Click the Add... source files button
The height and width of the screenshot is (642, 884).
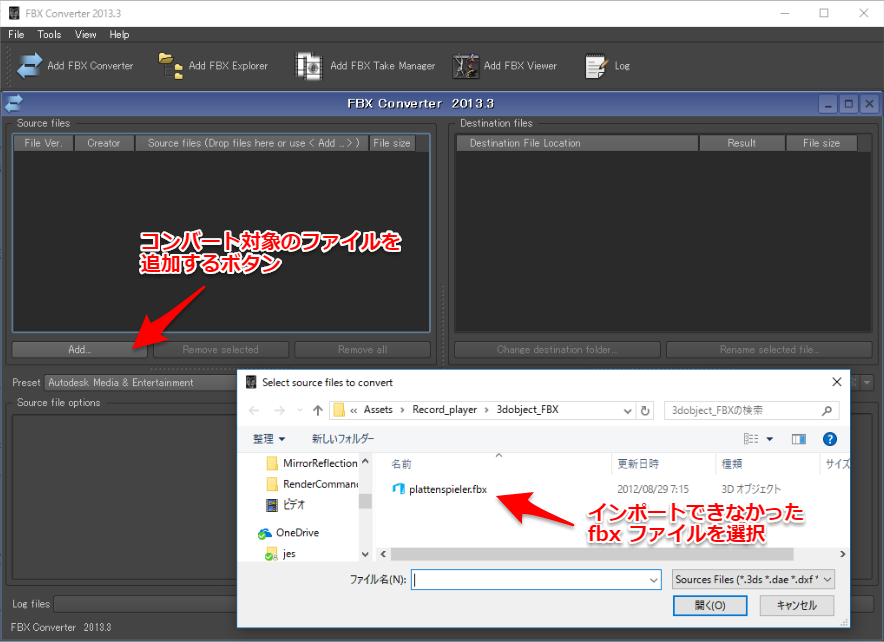click(79, 349)
